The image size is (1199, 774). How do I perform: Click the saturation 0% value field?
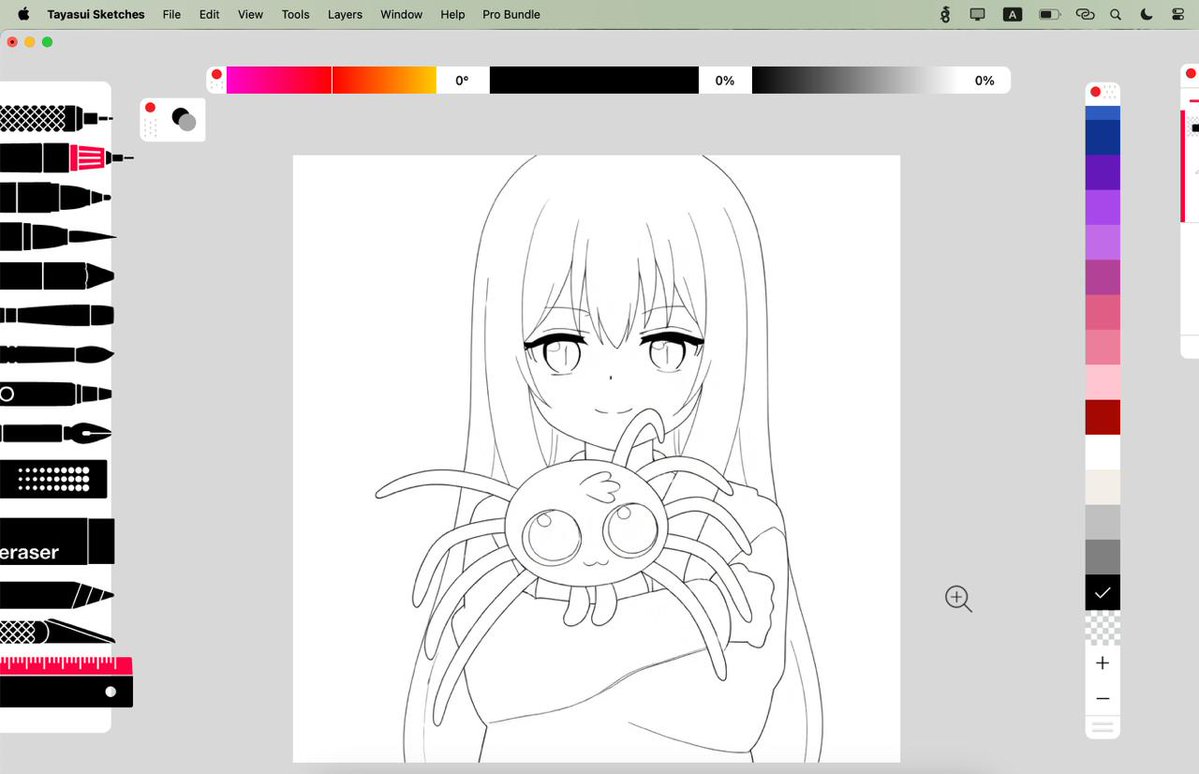(x=724, y=80)
